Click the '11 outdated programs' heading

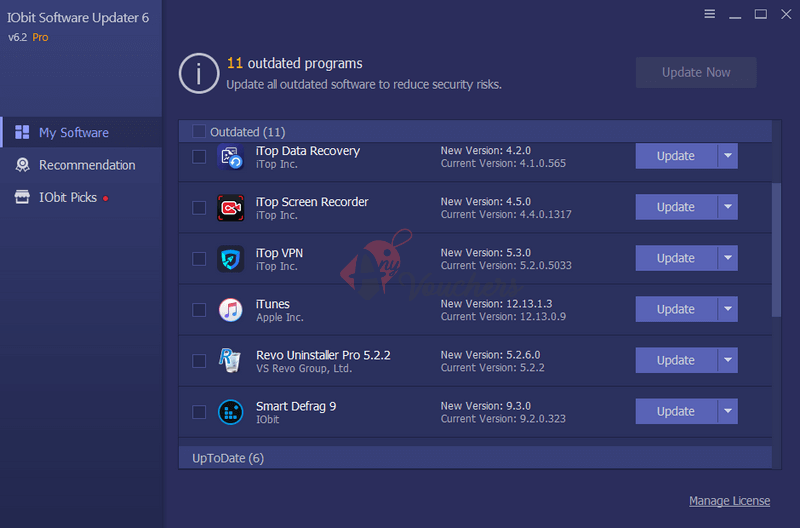coord(294,63)
